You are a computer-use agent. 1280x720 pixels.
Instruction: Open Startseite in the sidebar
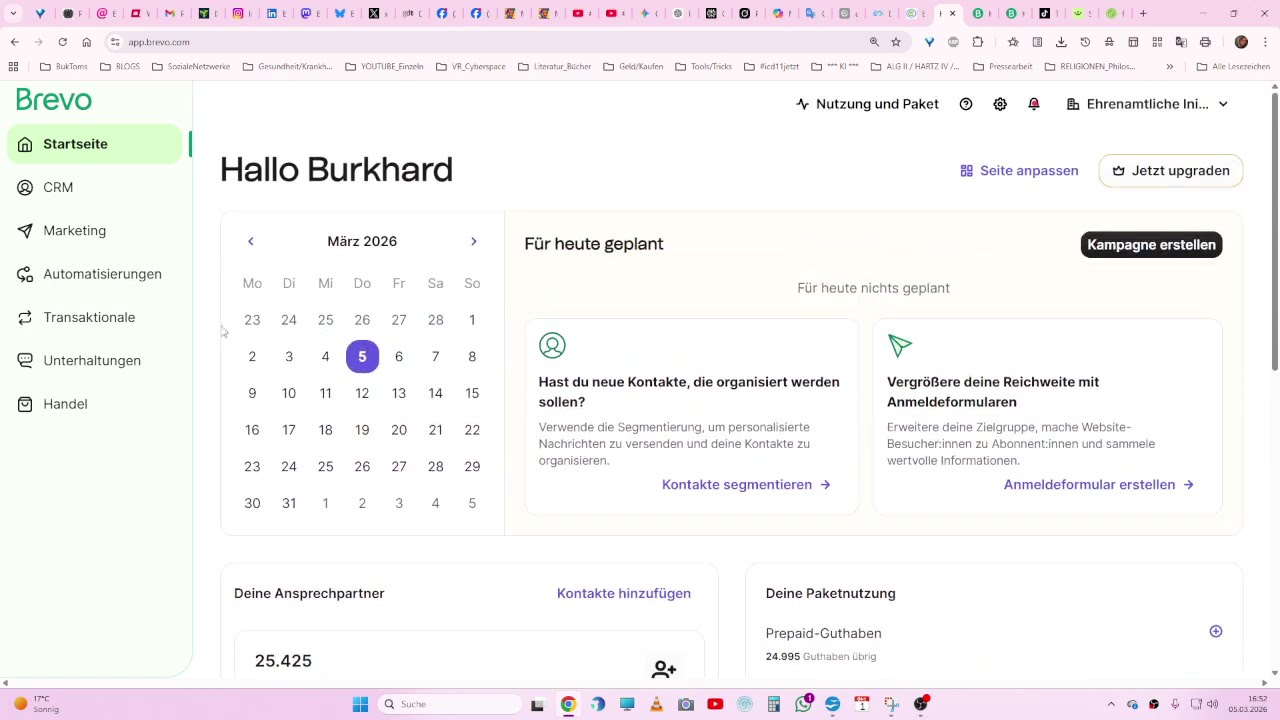coord(96,144)
